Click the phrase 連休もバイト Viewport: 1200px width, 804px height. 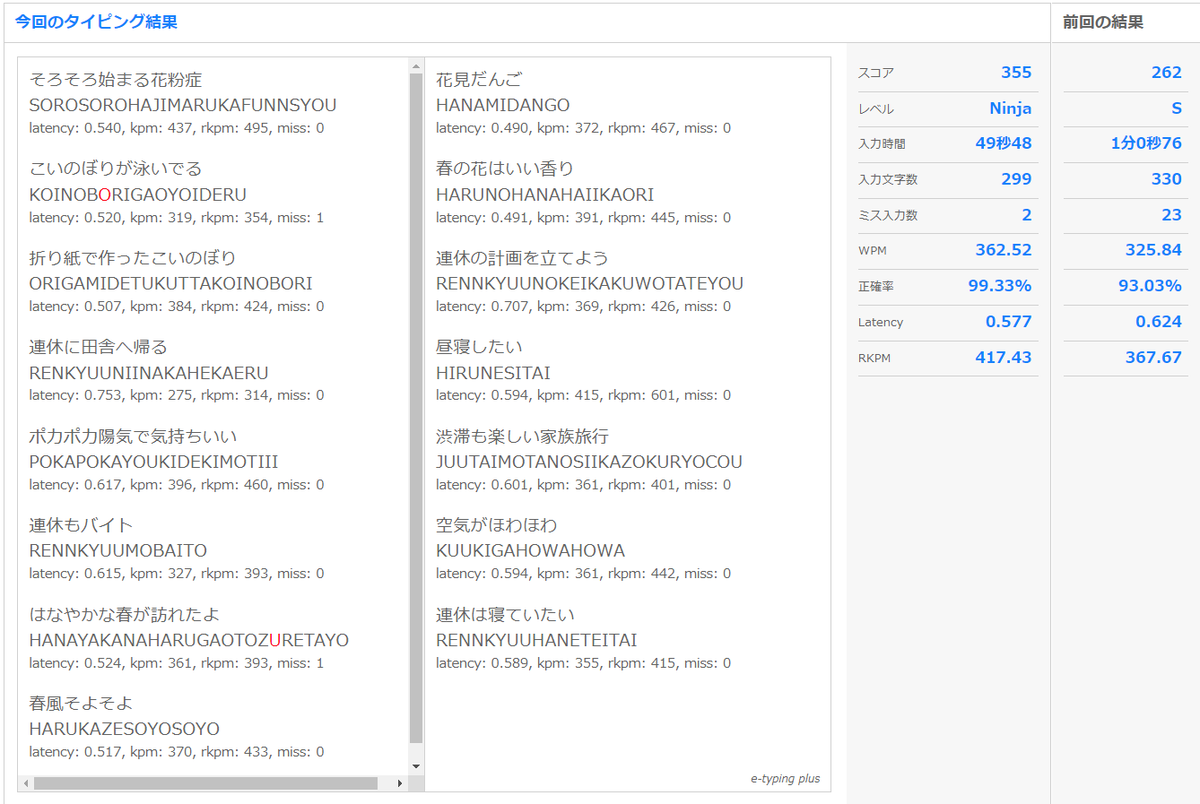coord(81,525)
